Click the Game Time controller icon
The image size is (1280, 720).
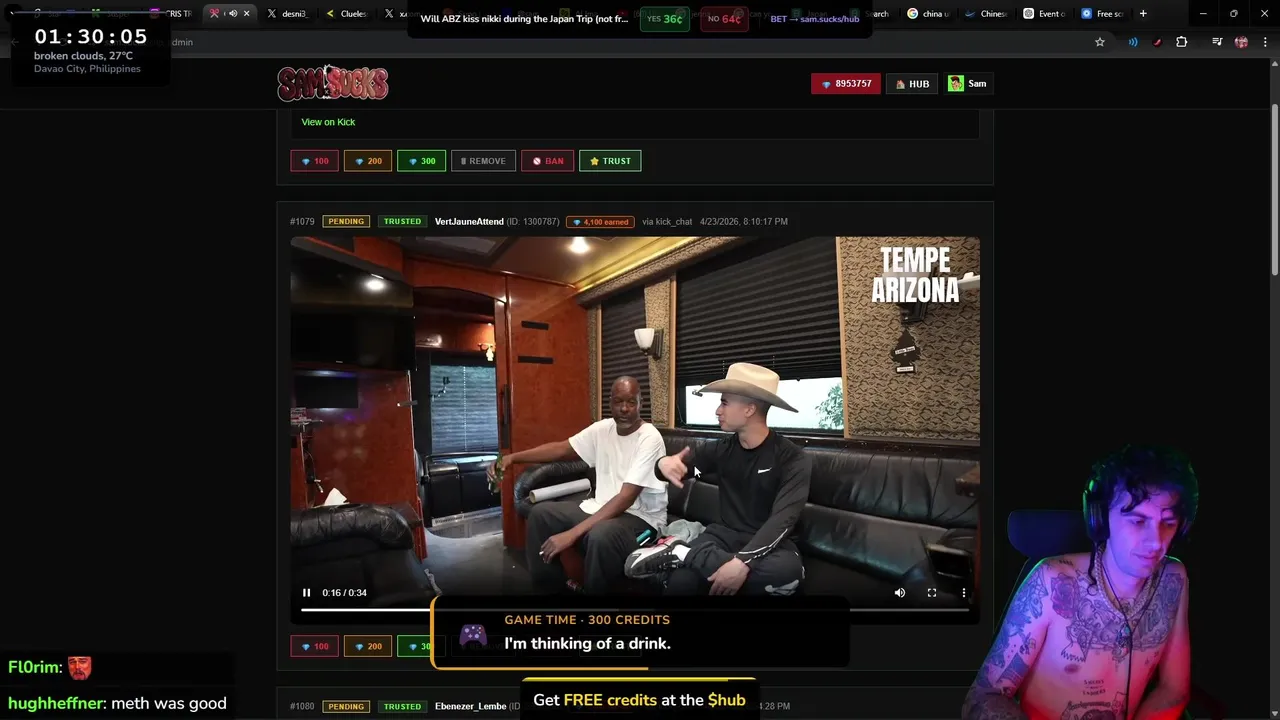click(472, 635)
